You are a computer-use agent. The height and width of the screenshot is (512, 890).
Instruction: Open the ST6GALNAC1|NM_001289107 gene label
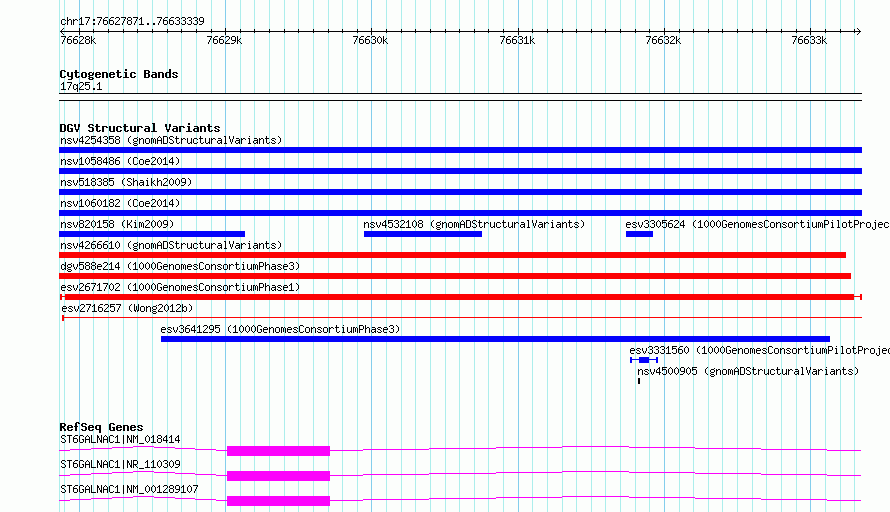click(x=129, y=489)
